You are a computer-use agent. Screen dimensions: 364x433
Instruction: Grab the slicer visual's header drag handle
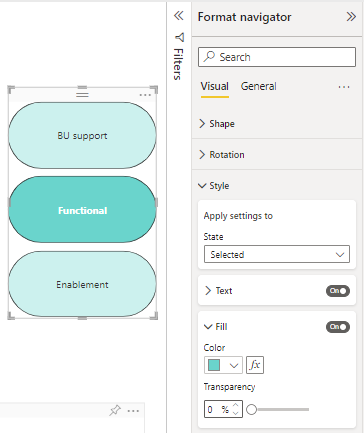pyautogui.click(x=82, y=95)
